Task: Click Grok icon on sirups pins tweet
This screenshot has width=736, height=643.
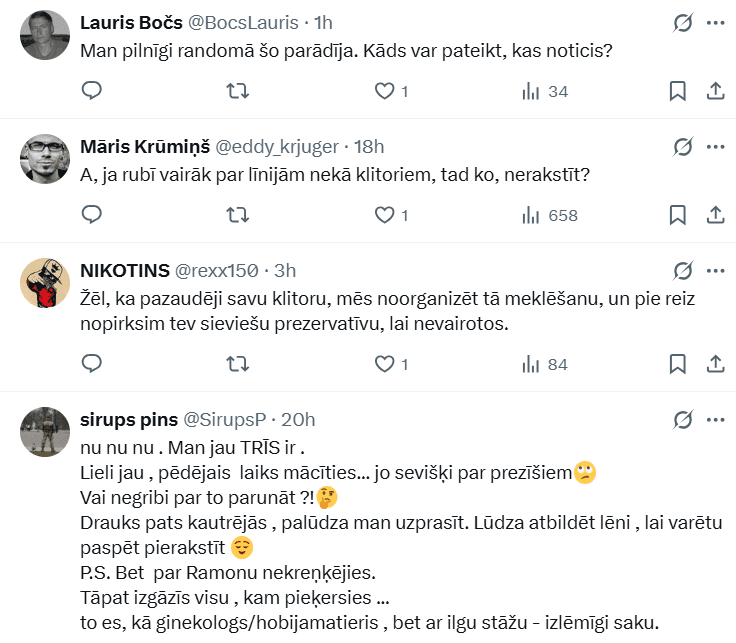Action: coord(683,419)
